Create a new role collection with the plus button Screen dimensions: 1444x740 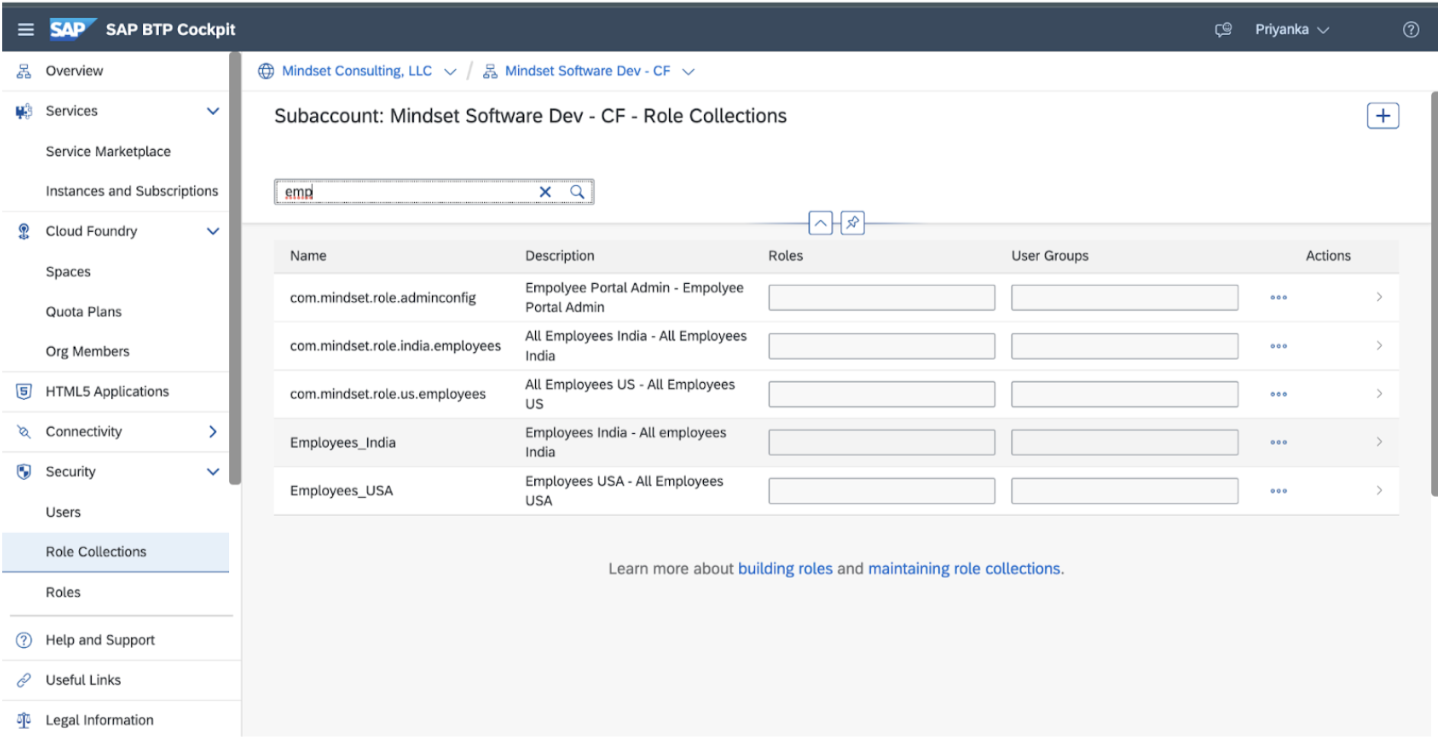(x=1383, y=115)
